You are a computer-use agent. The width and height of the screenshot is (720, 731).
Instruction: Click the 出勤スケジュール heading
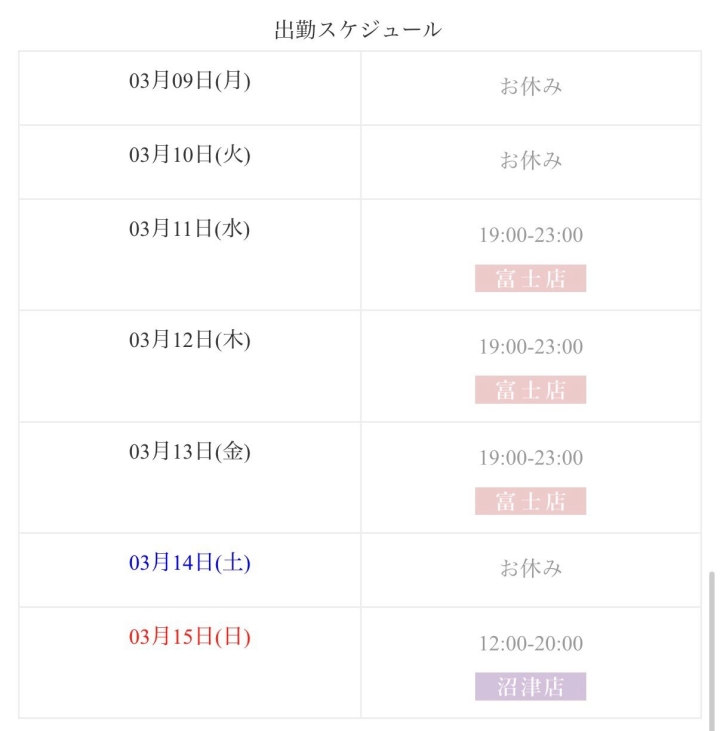(x=358, y=30)
